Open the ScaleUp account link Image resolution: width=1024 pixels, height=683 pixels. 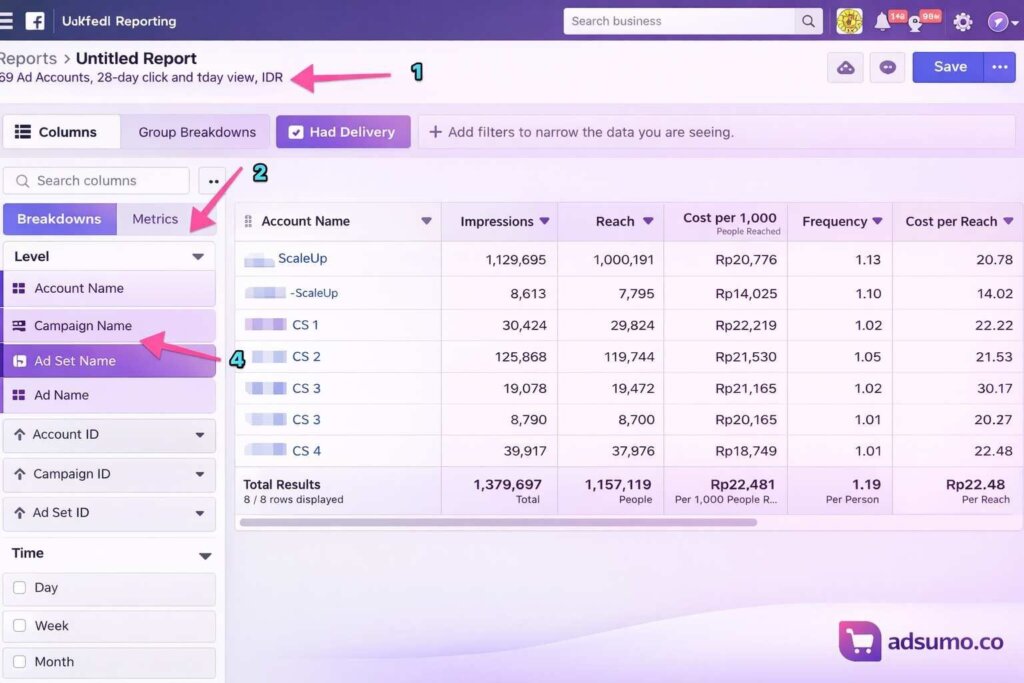tap(302, 258)
